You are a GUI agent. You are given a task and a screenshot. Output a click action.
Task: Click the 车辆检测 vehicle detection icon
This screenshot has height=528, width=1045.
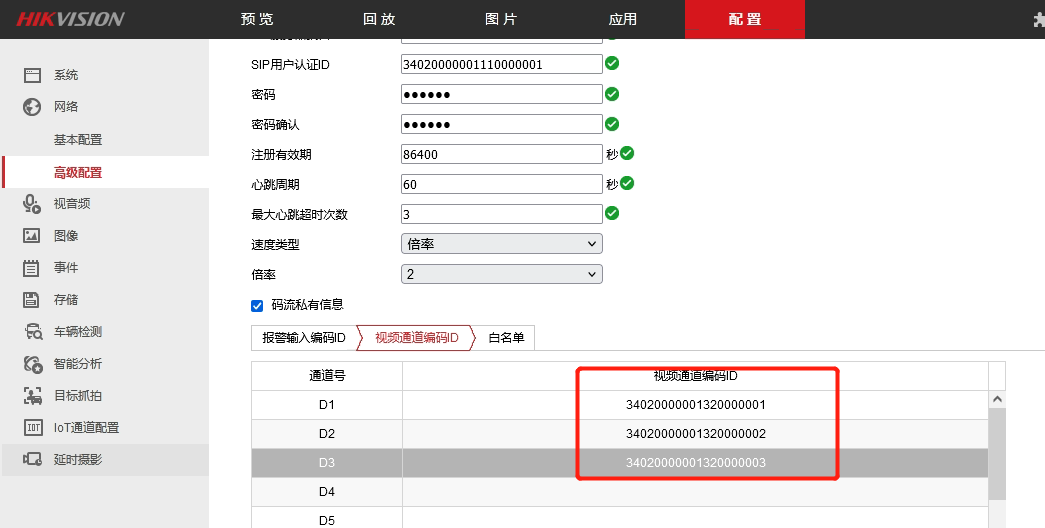coord(33,331)
